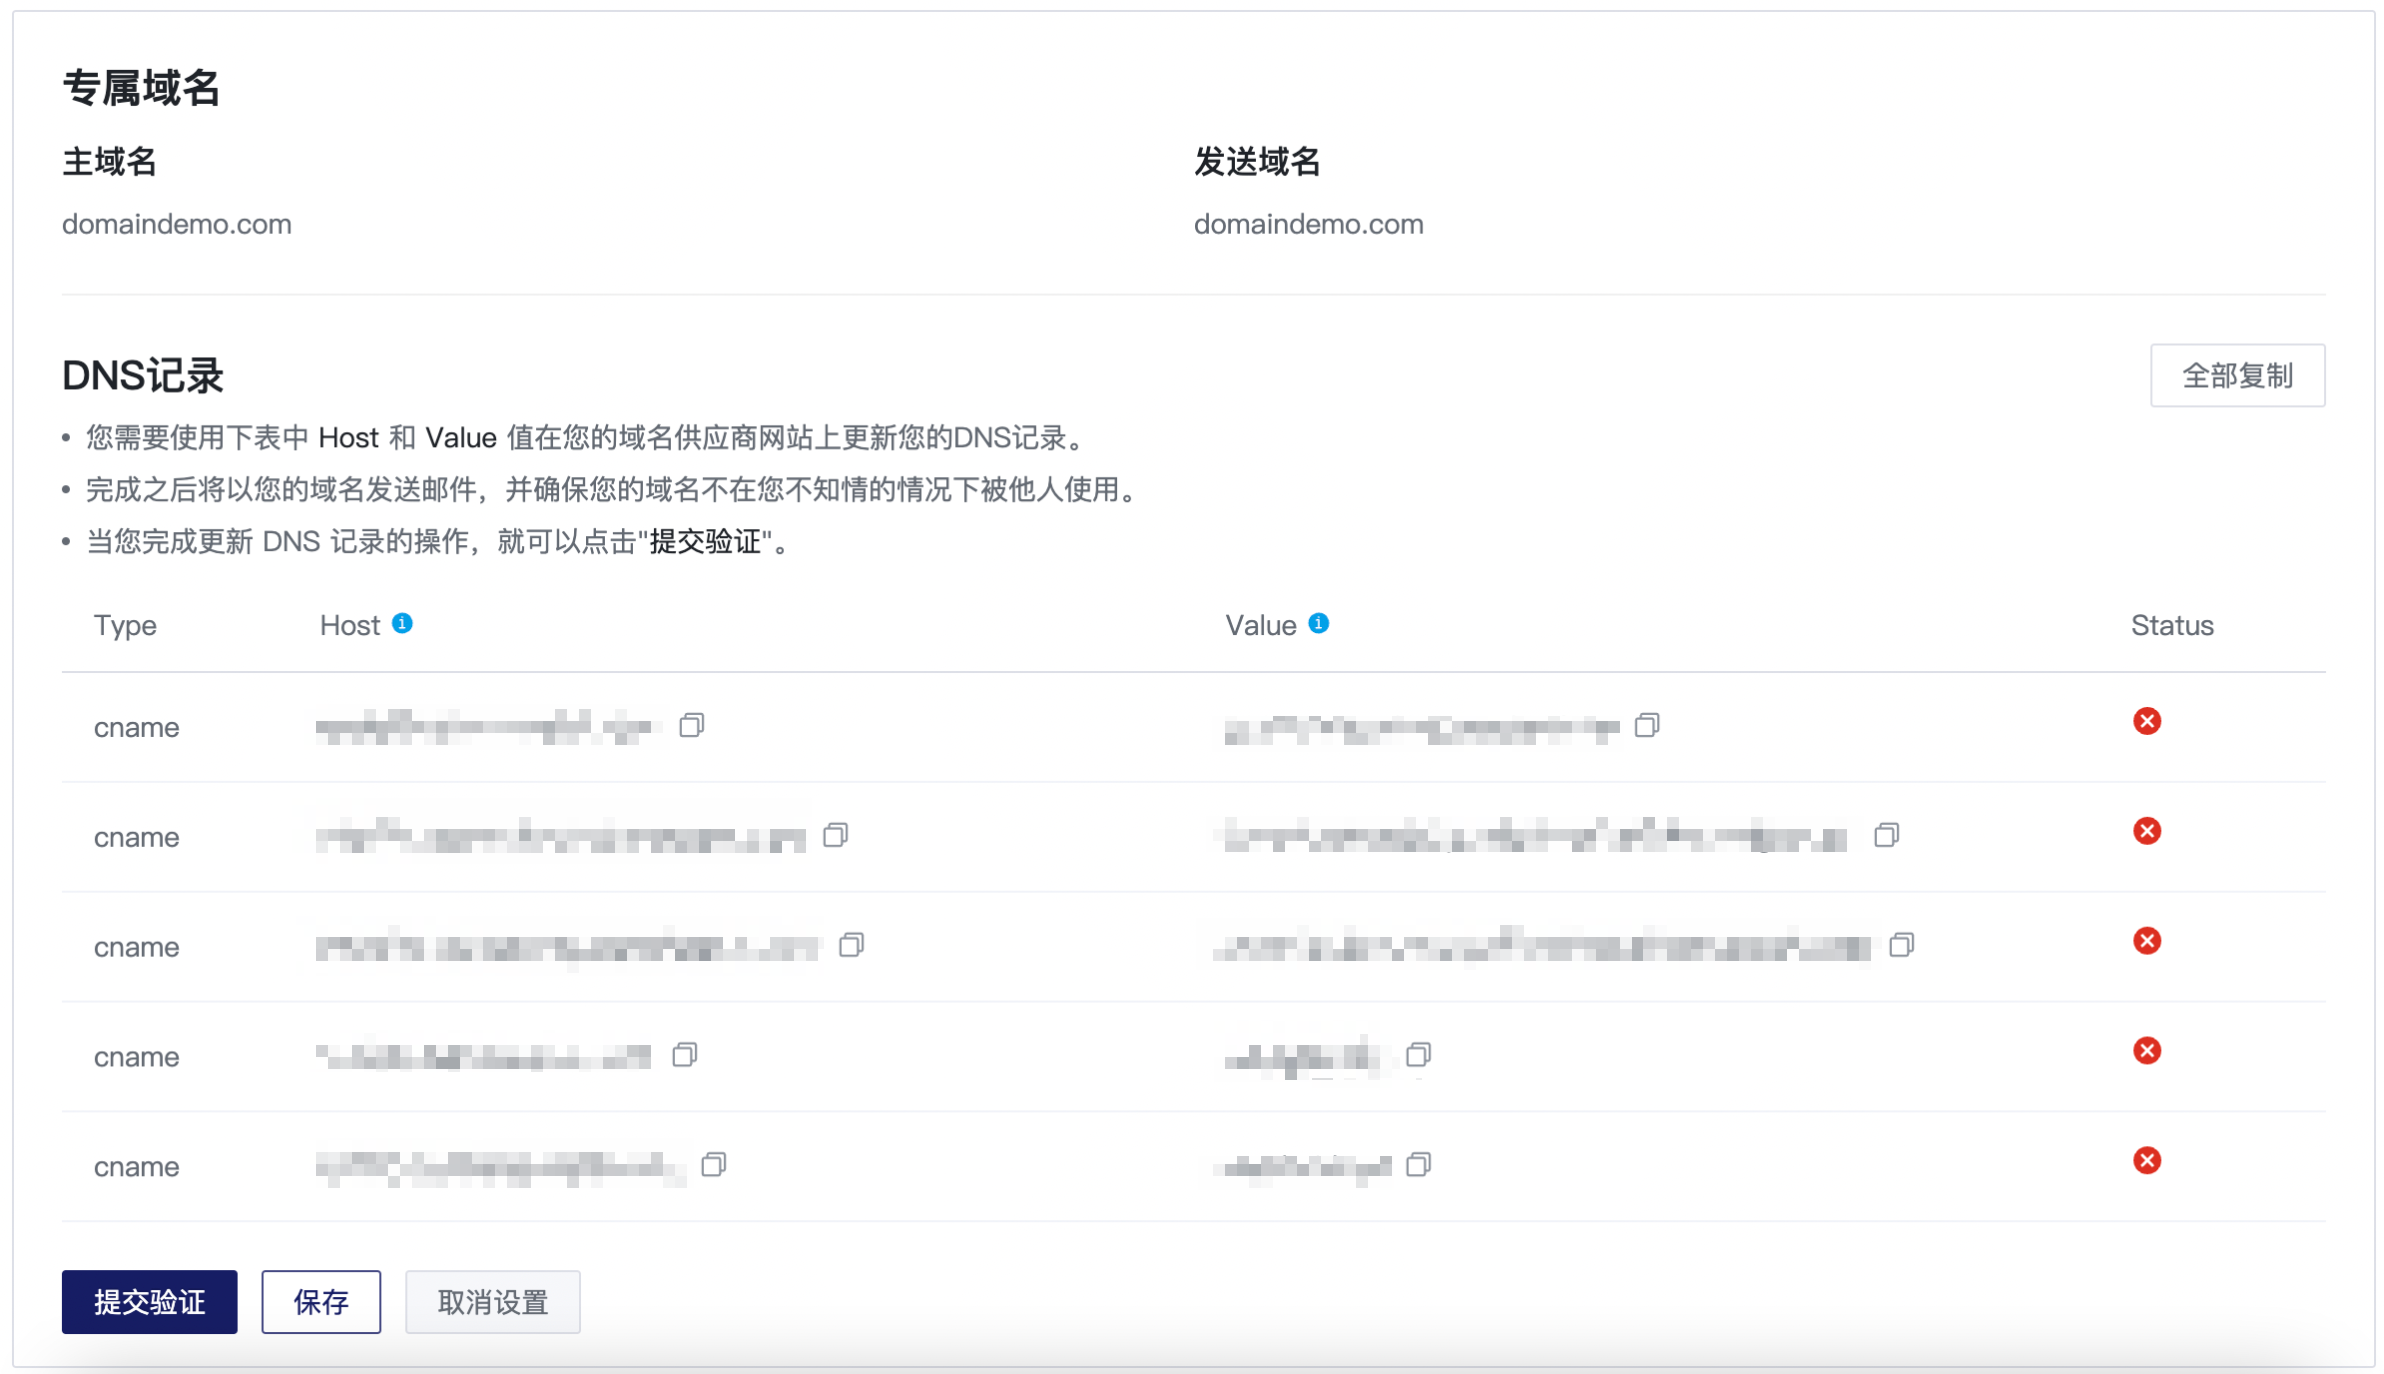This screenshot has width=2384, height=1374.
Task: Click the Value column info icon
Action: tap(1319, 624)
